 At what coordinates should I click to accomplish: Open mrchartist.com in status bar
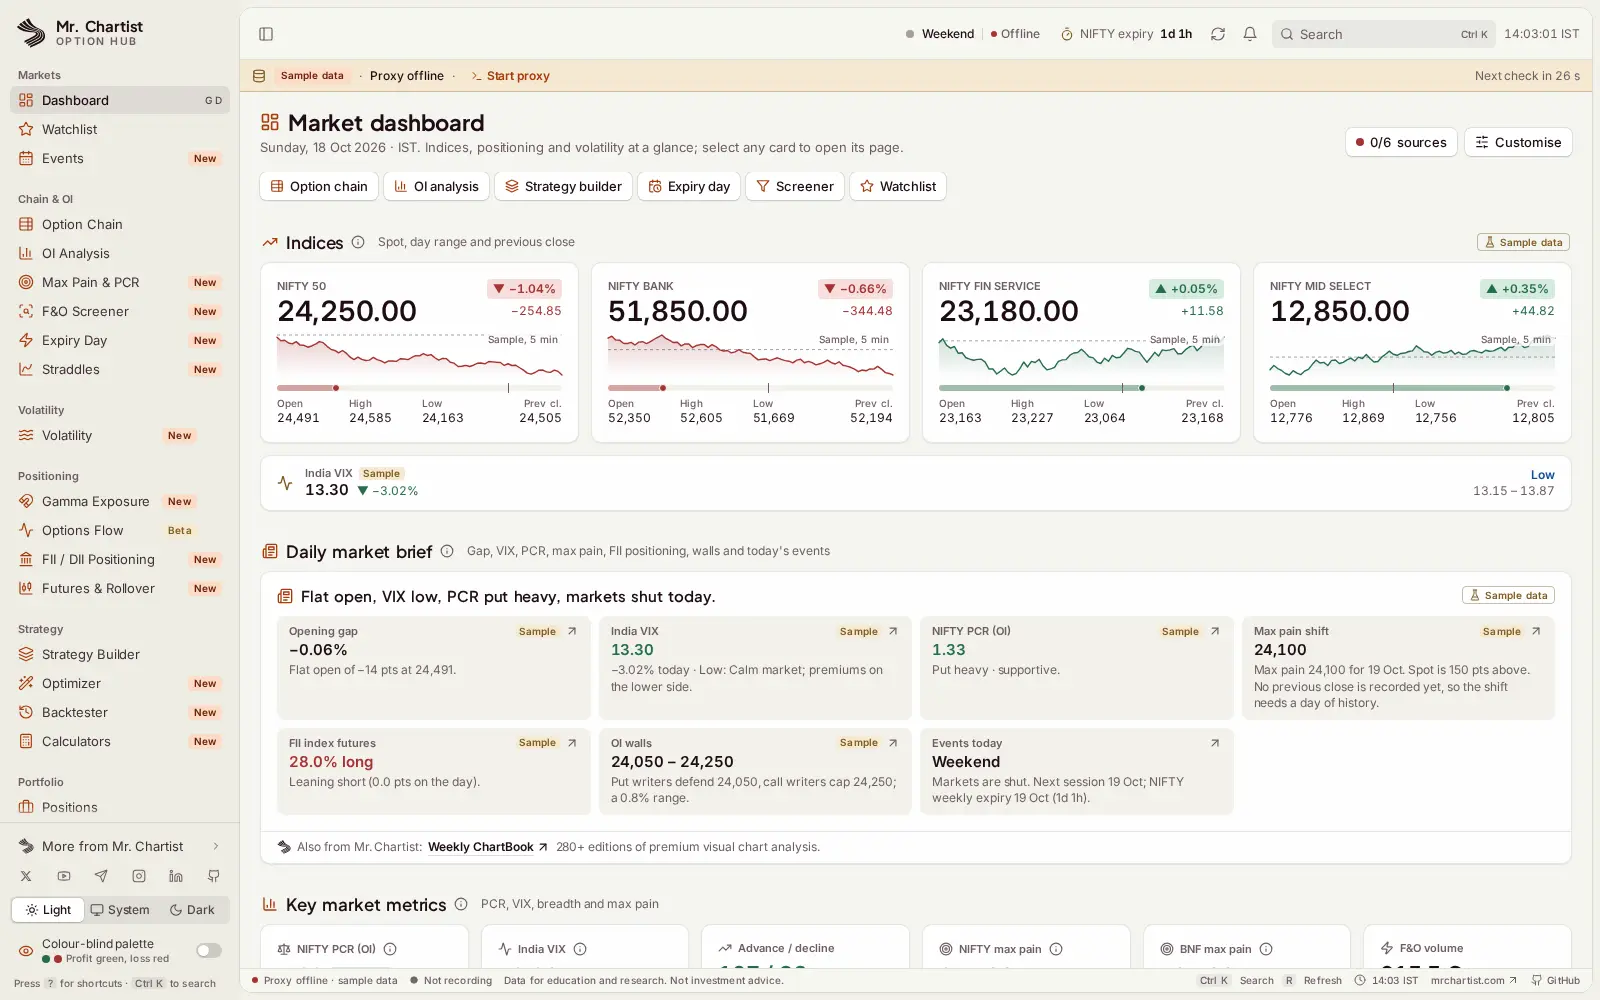click(x=1473, y=981)
